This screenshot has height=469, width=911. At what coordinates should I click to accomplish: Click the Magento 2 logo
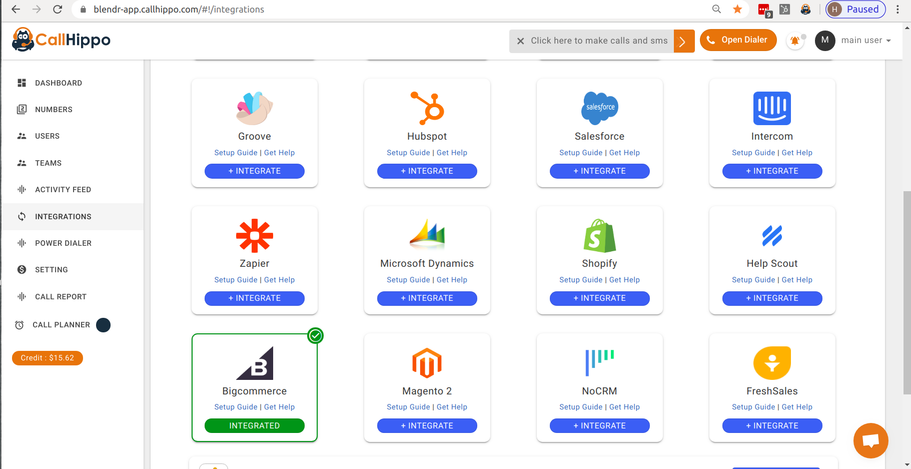click(427, 363)
